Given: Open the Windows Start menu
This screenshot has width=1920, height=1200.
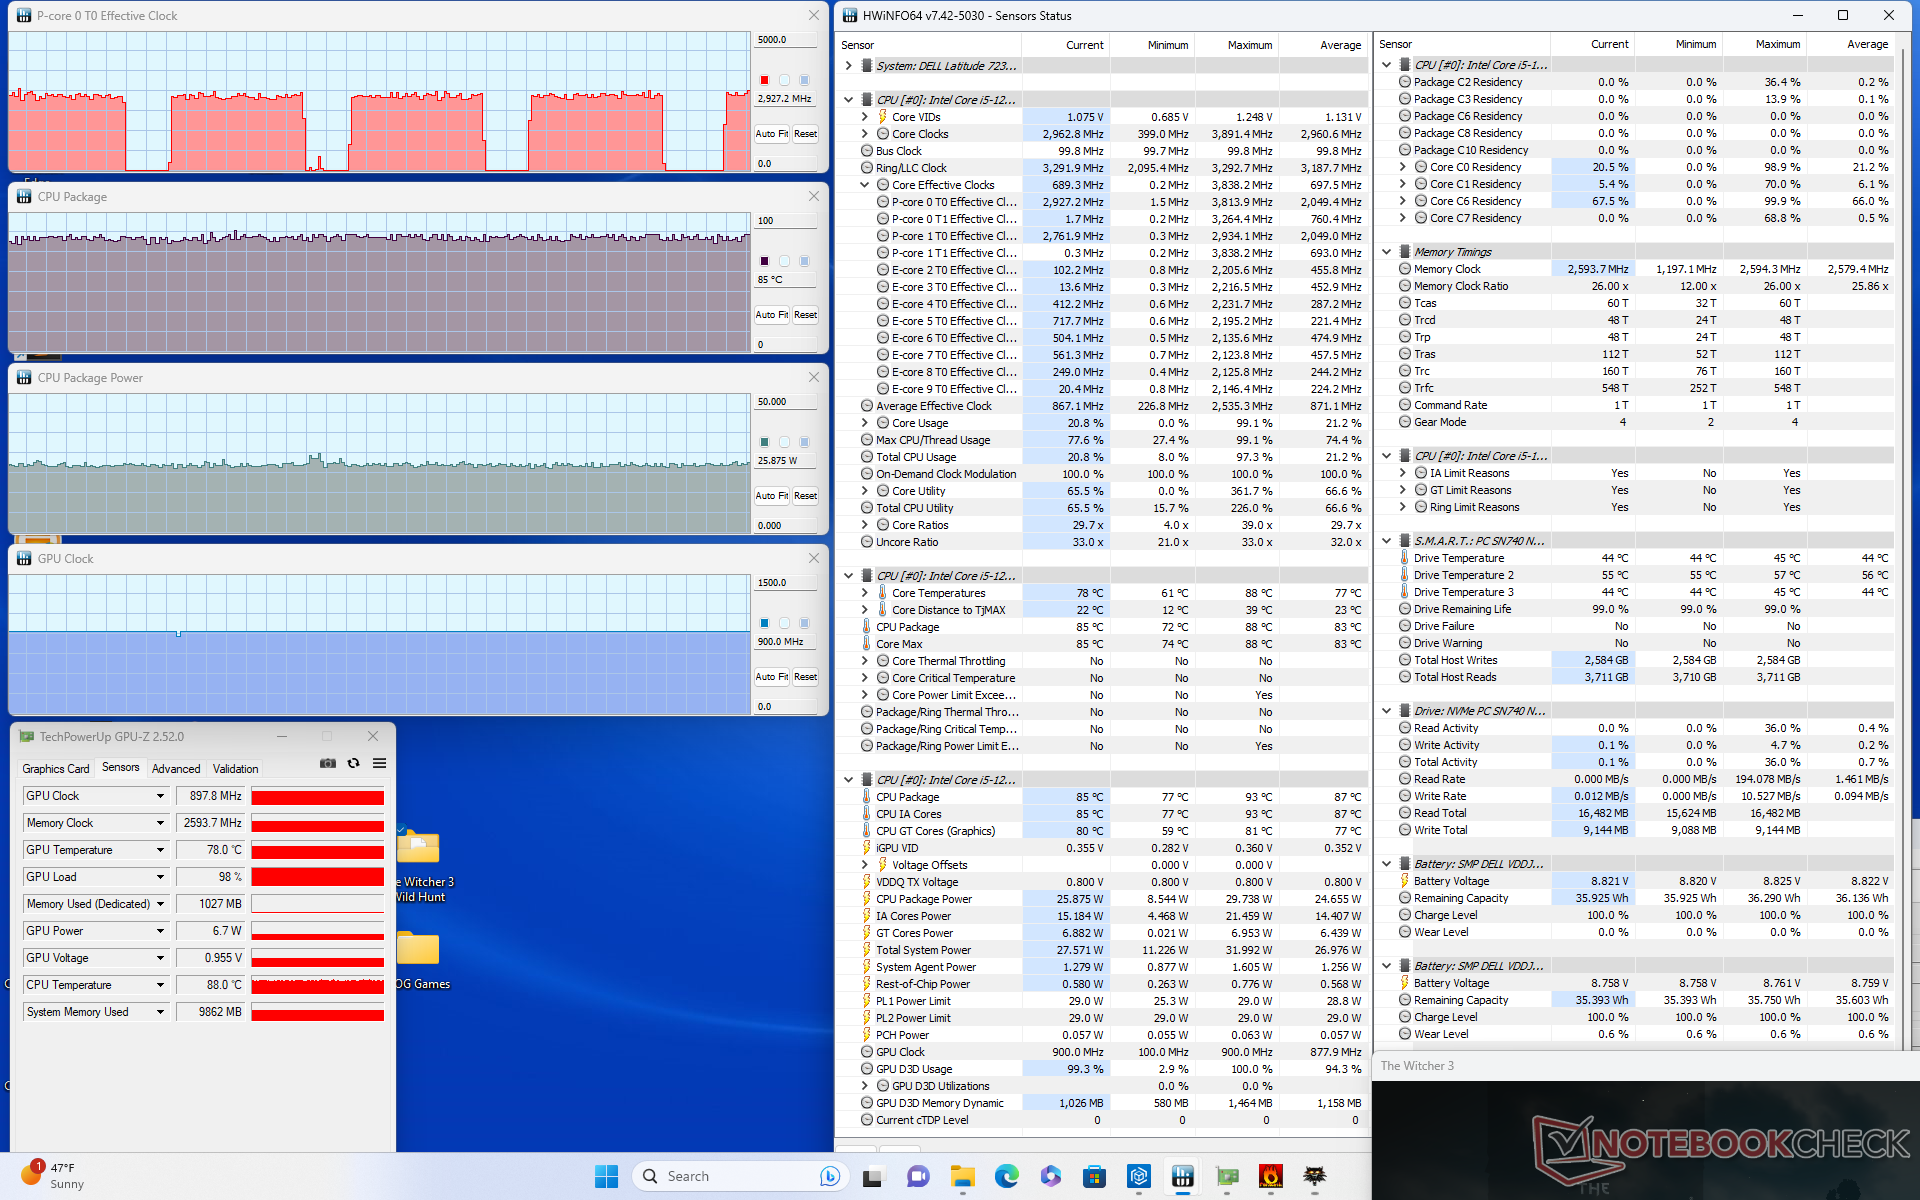Looking at the screenshot, I should (606, 1176).
